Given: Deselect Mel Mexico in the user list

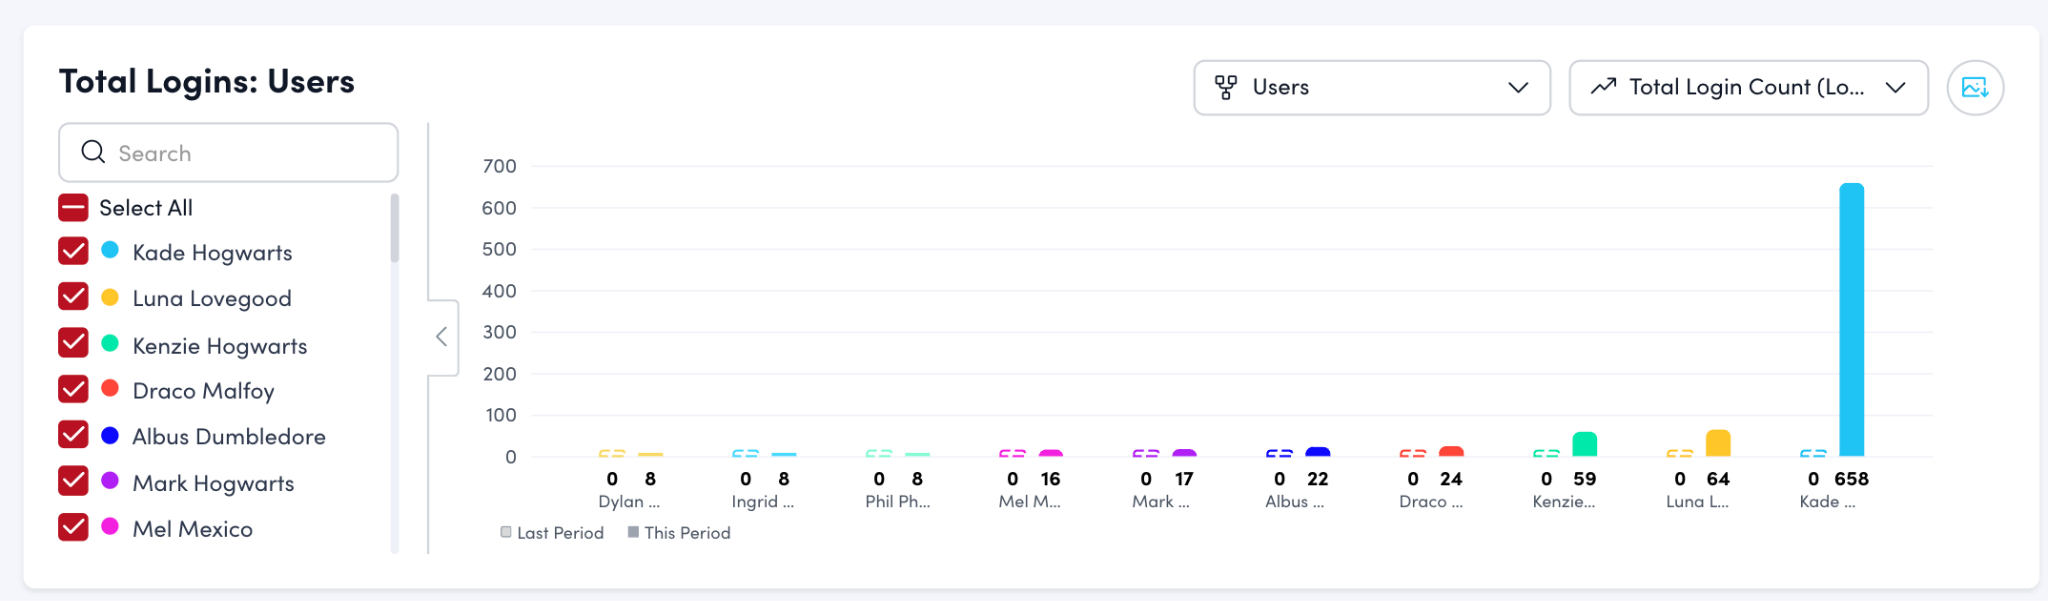Looking at the screenshot, I should [x=73, y=528].
